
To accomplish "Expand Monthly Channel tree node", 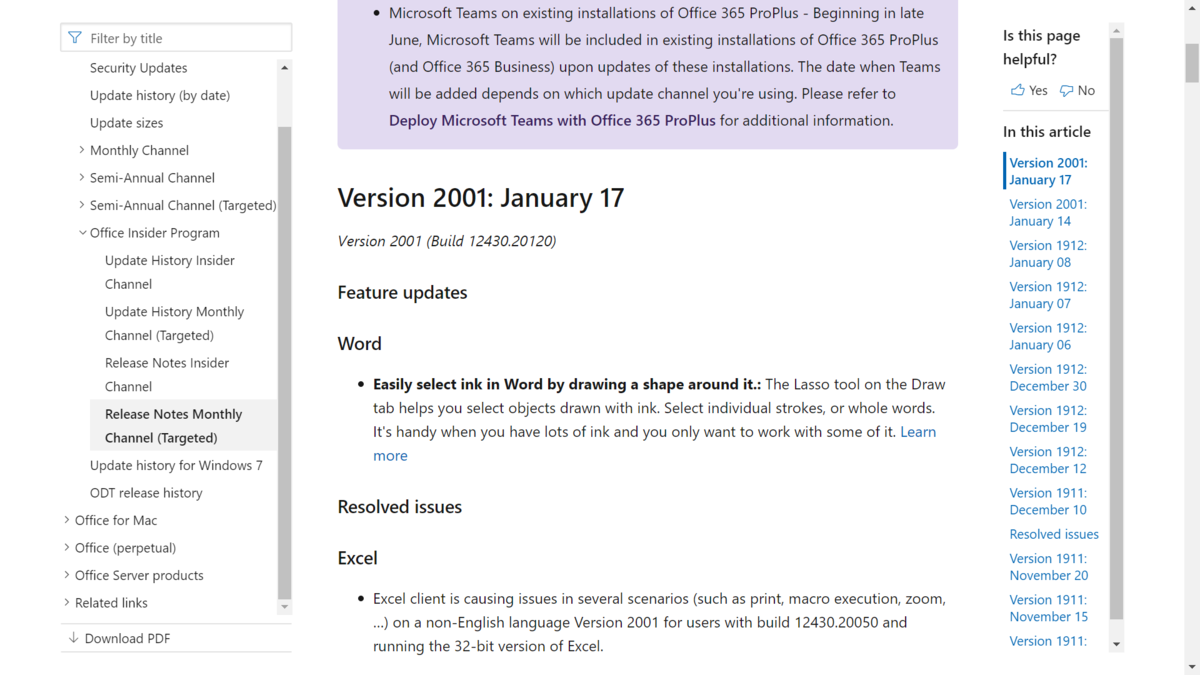I will pos(81,150).
